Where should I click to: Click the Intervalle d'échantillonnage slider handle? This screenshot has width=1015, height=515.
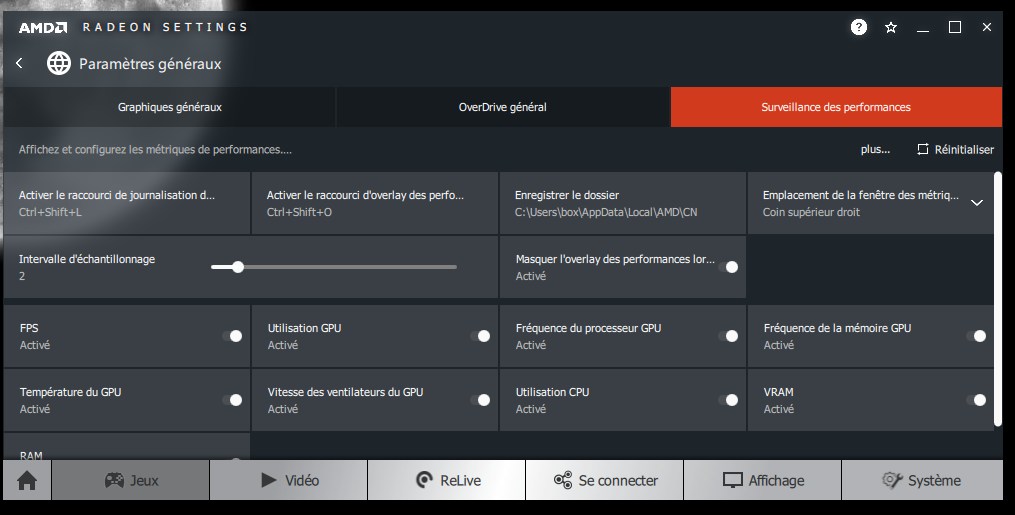click(x=238, y=267)
